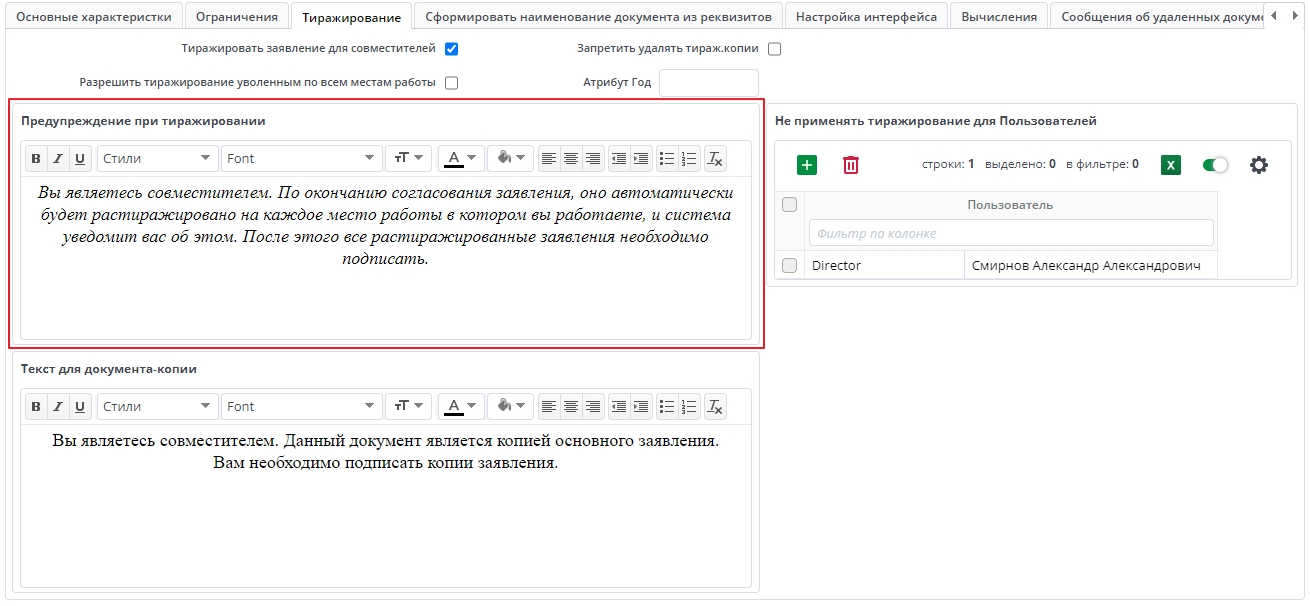Toggle bold formatting in the warning editor
Screen dimensions: 1310x606
tap(35, 157)
